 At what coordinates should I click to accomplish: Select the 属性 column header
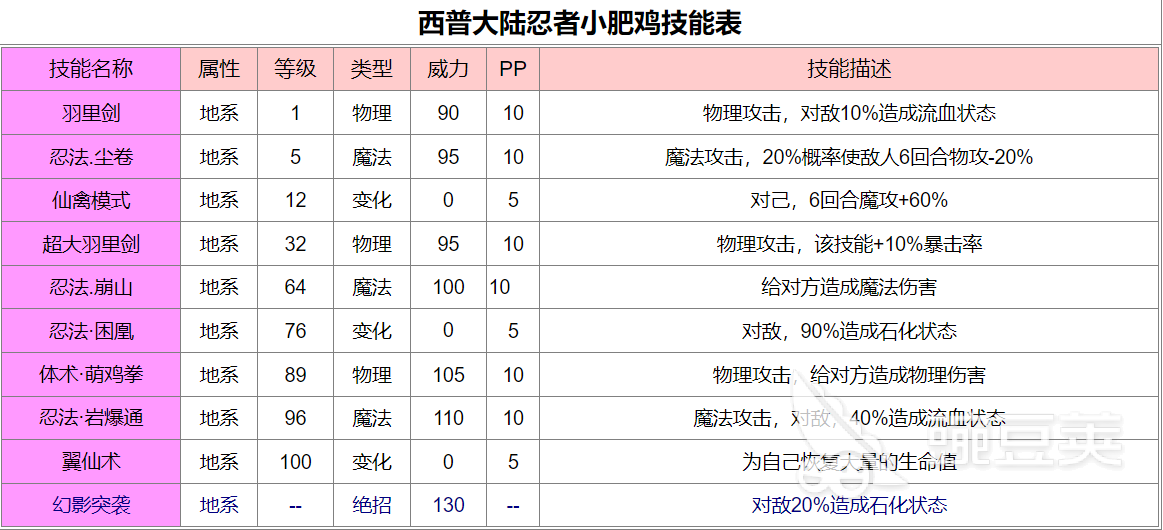pos(219,70)
